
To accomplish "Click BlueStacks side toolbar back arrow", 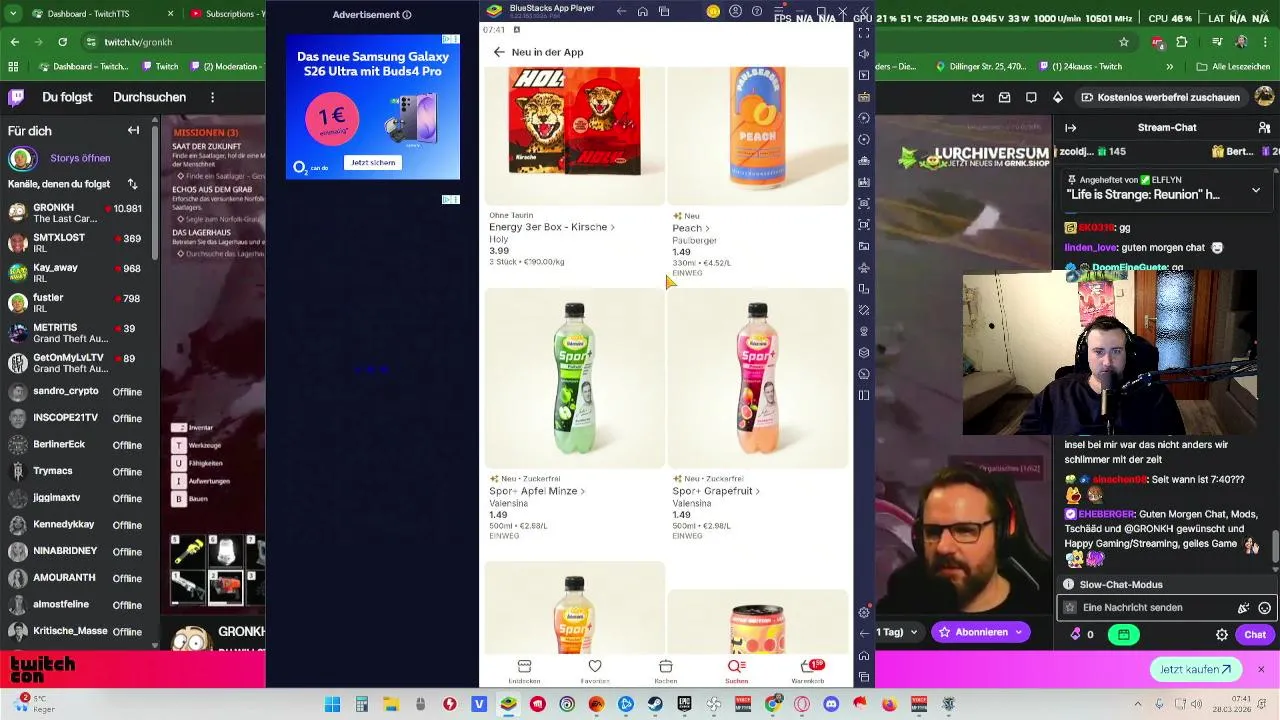I will (x=864, y=634).
